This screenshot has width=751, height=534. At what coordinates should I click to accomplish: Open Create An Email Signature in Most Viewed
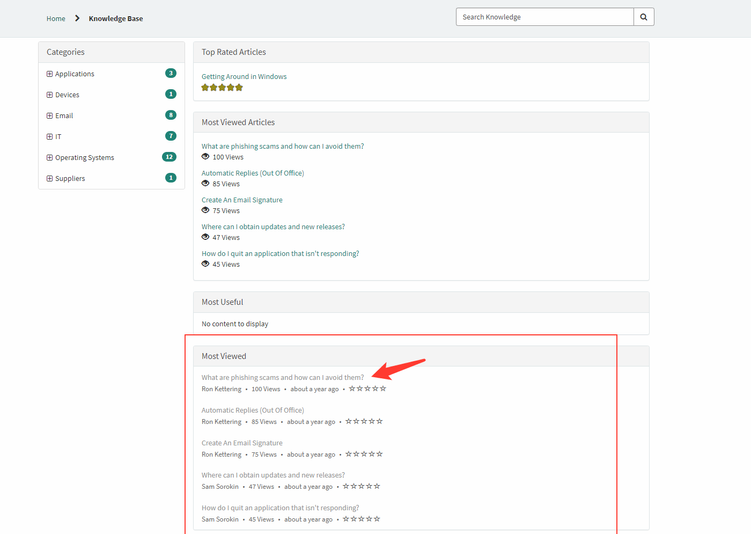(x=242, y=443)
